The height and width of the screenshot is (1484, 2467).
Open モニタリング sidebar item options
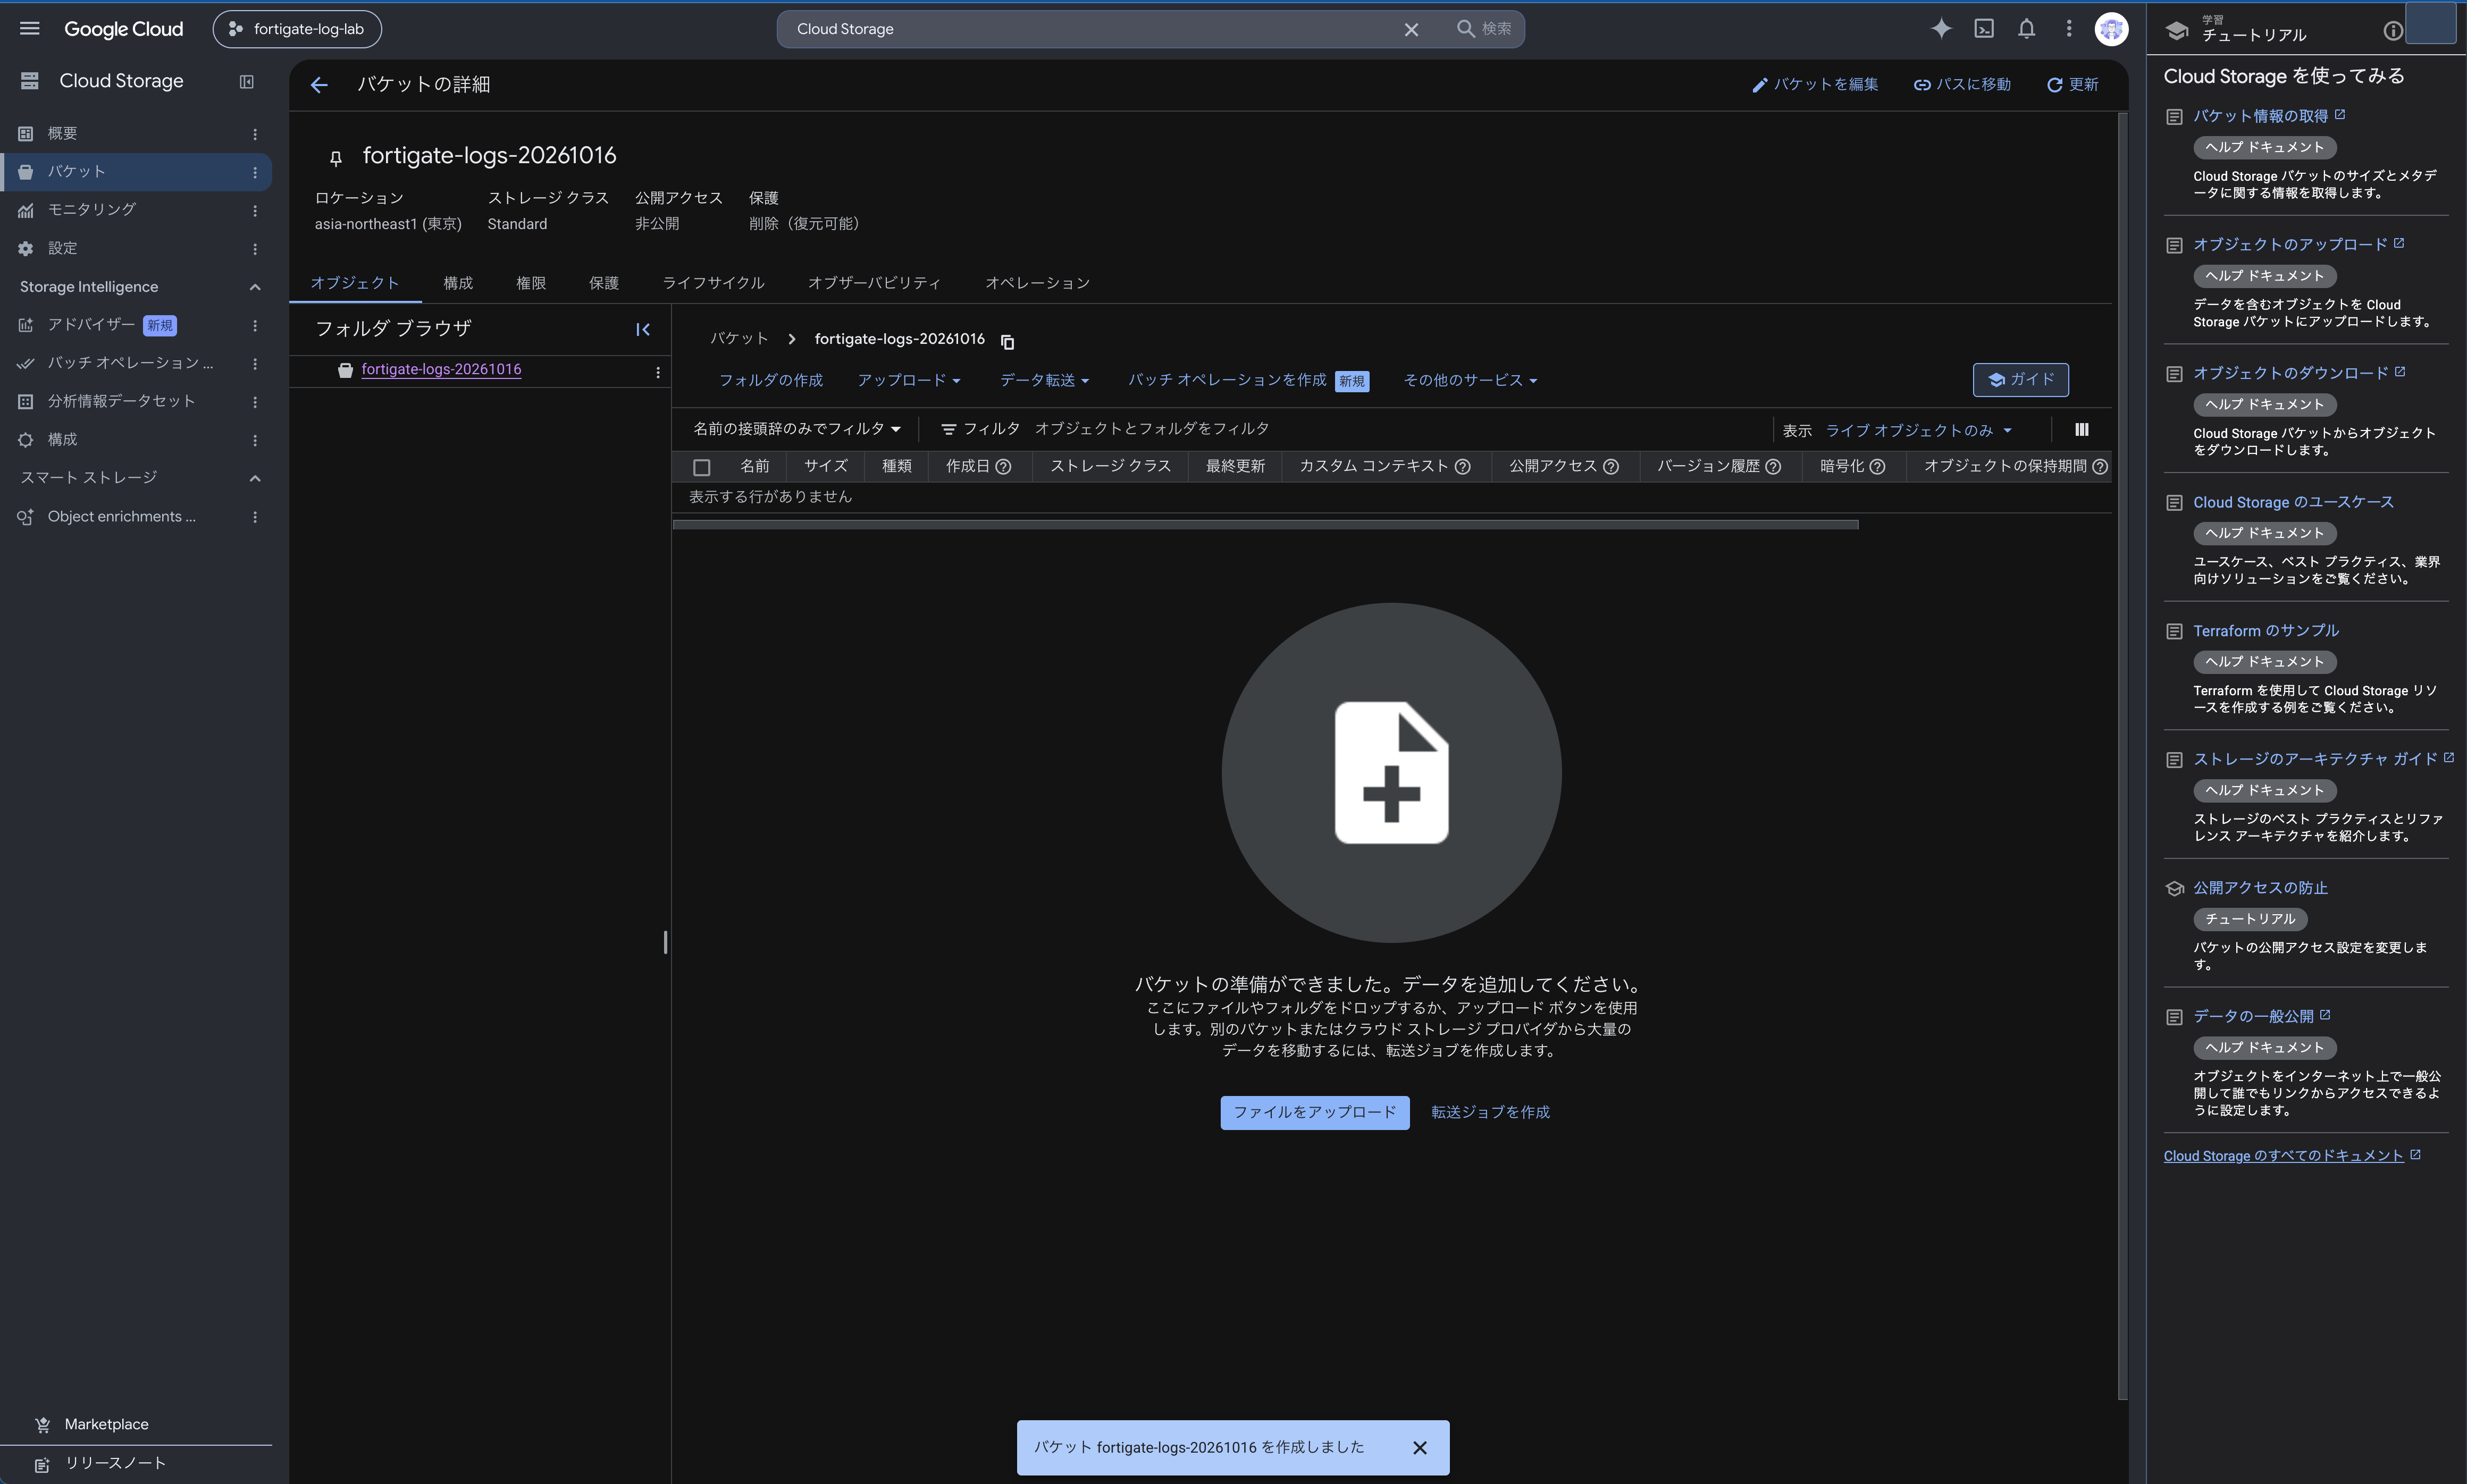point(255,210)
